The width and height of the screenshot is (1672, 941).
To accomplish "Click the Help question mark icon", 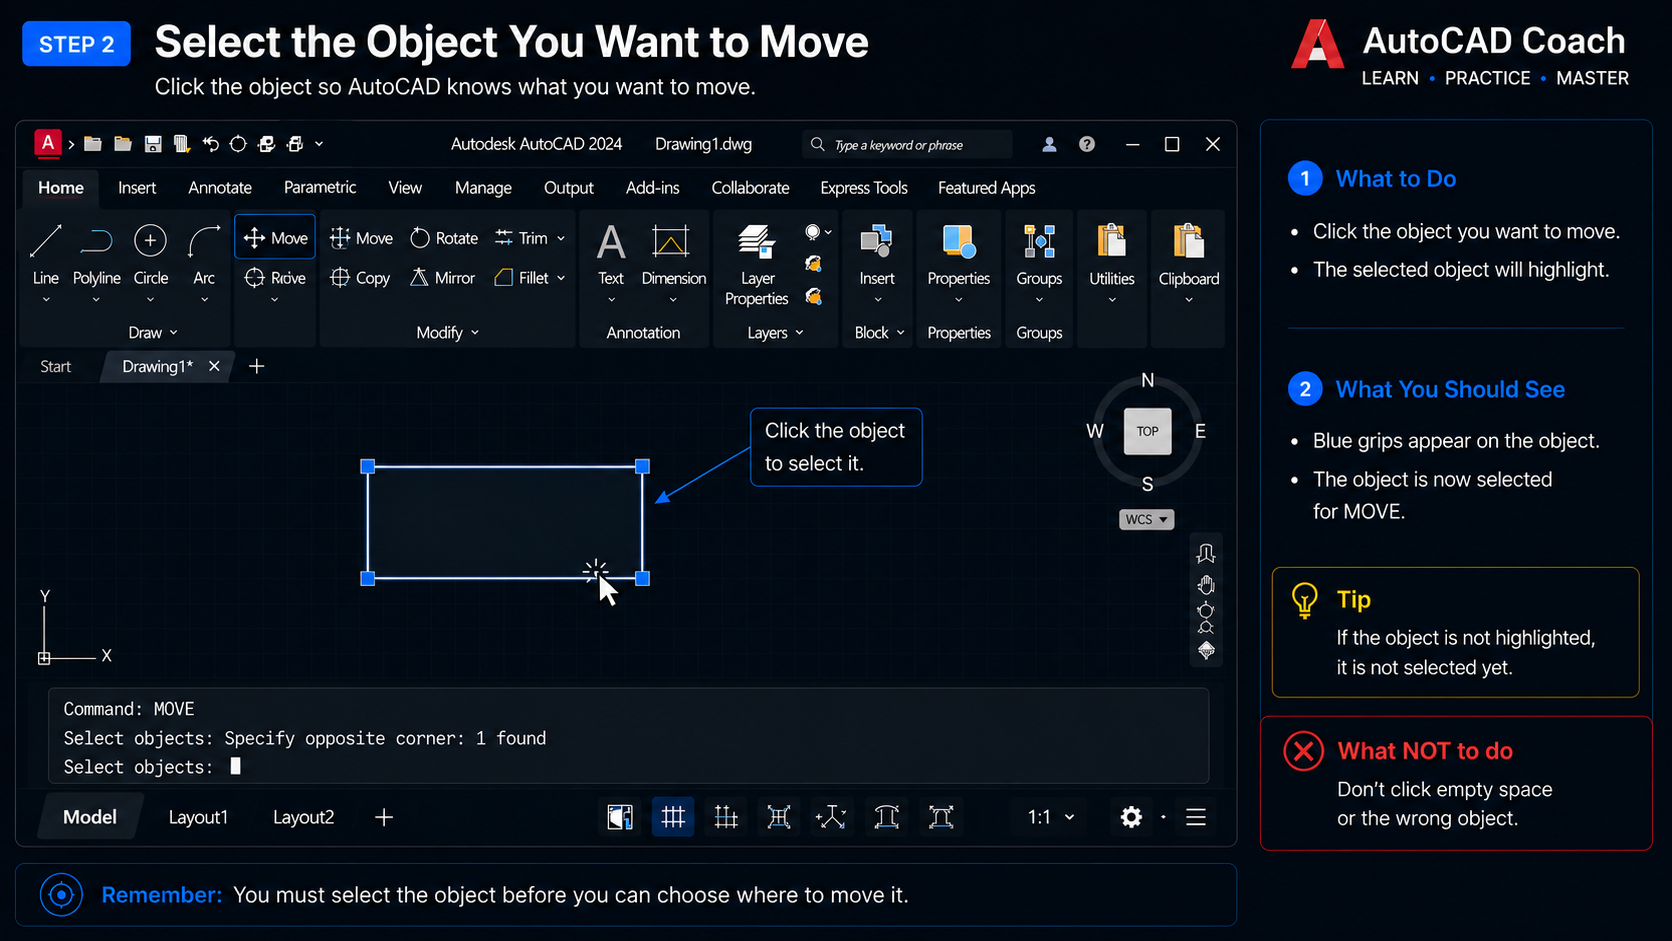I will [1087, 144].
